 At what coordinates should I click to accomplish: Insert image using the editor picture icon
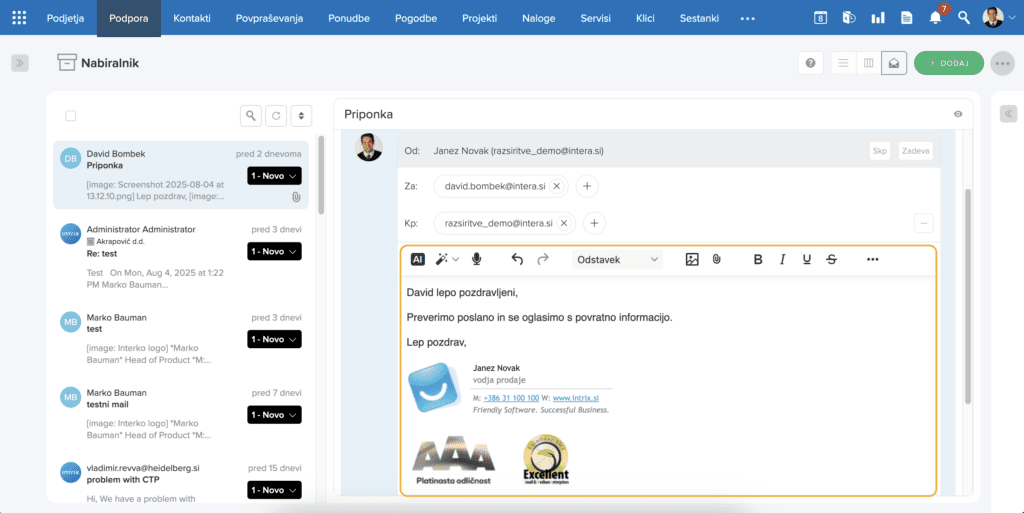click(x=692, y=259)
